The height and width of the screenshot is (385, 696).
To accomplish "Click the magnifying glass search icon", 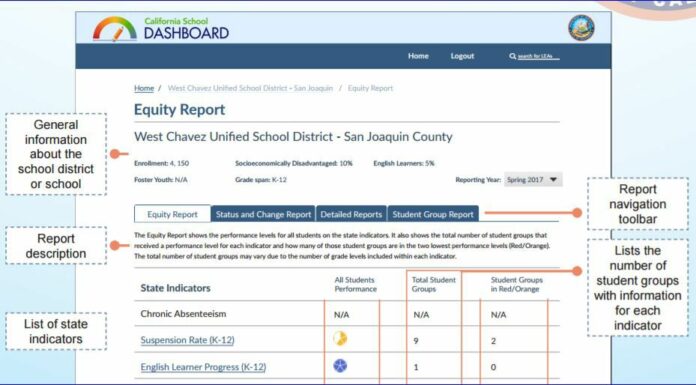I will pyautogui.click(x=513, y=56).
